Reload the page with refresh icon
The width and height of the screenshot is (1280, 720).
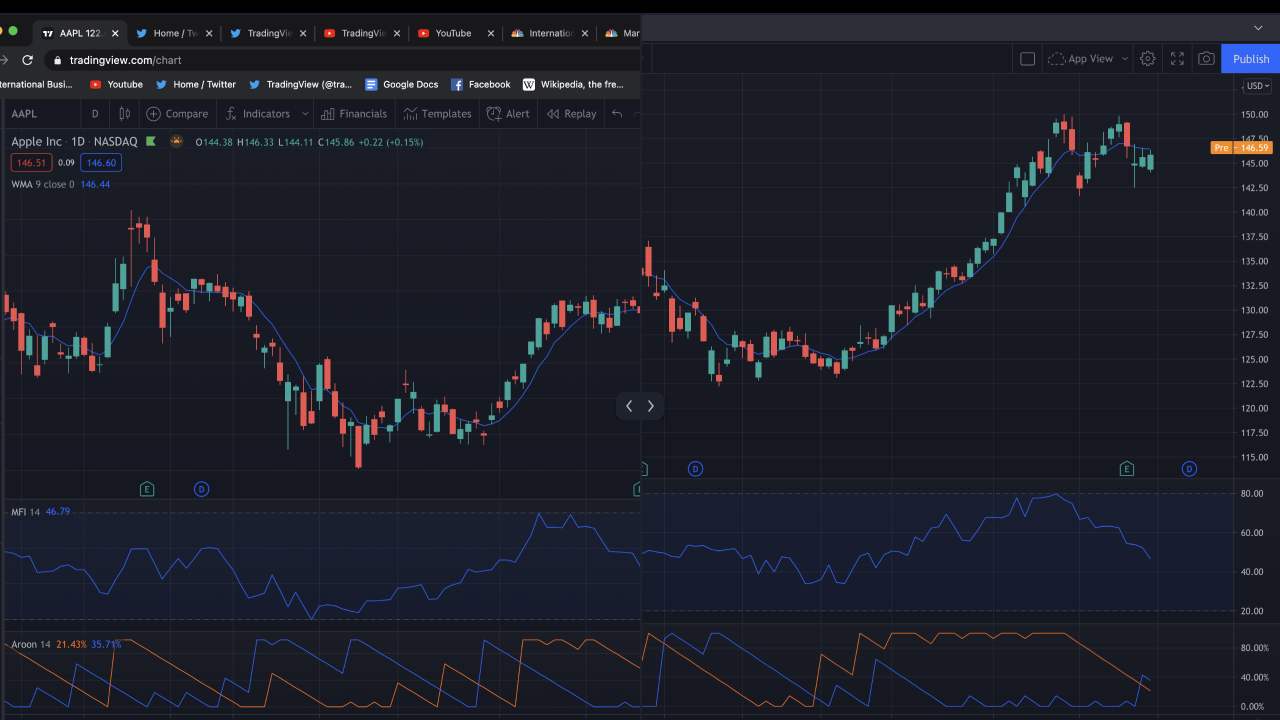27,60
